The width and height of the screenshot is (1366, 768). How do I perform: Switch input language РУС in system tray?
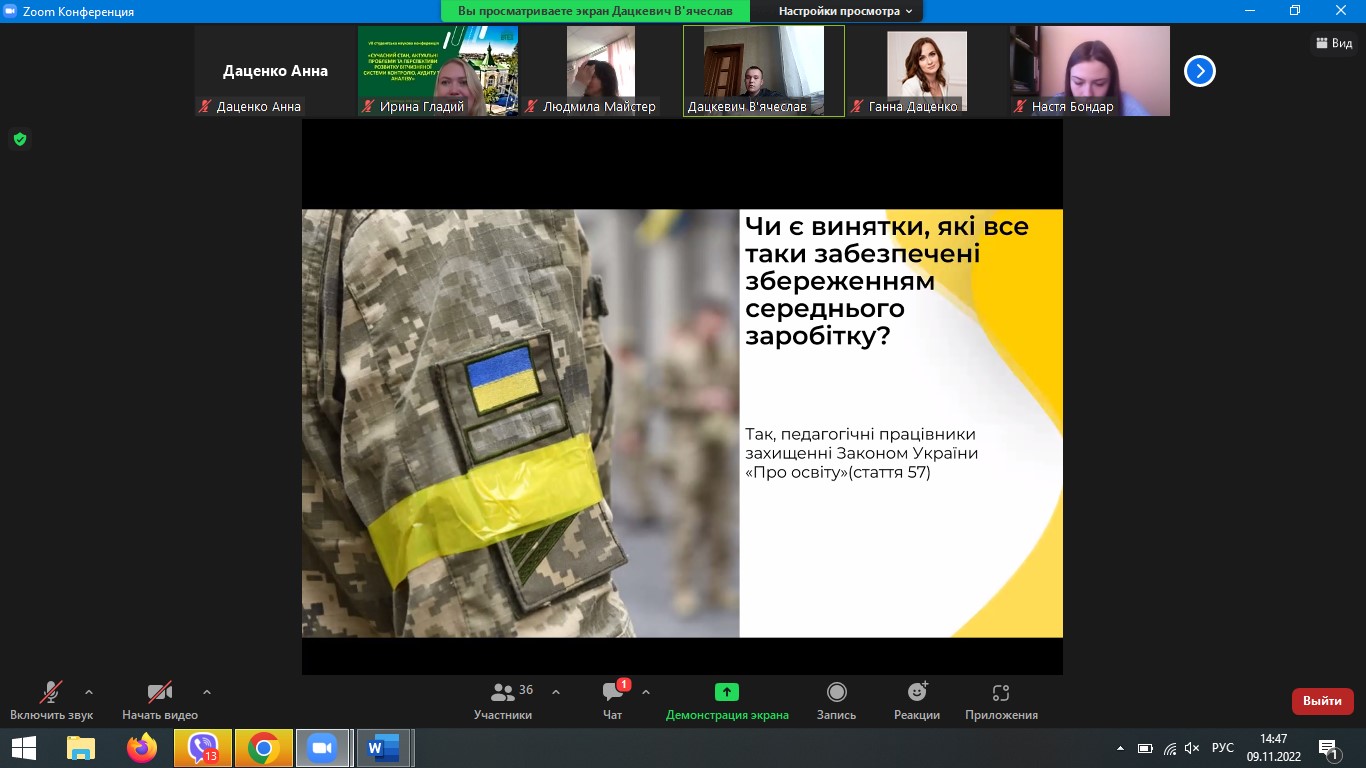pyautogui.click(x=1222, y=748)
